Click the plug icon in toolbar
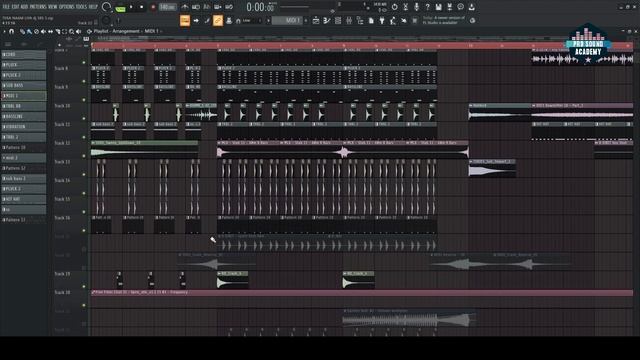This screenshot has width=640, height=360. point(382,20)
